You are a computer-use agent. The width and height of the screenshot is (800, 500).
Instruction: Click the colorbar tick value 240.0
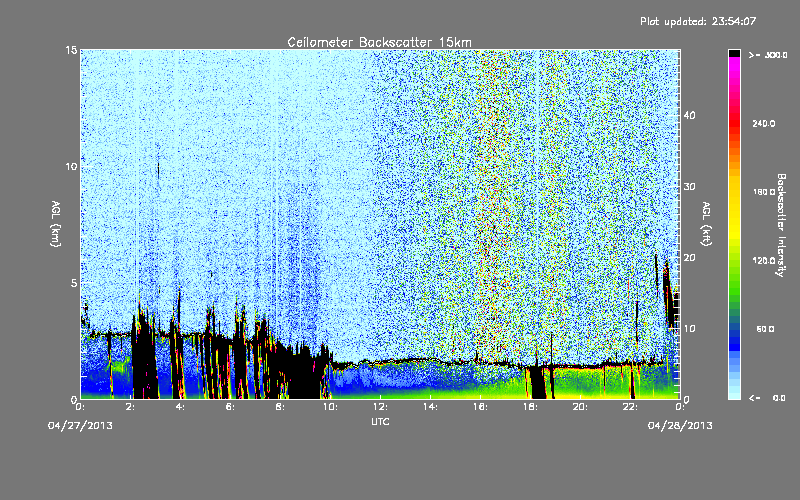click(x=764, y=124)
